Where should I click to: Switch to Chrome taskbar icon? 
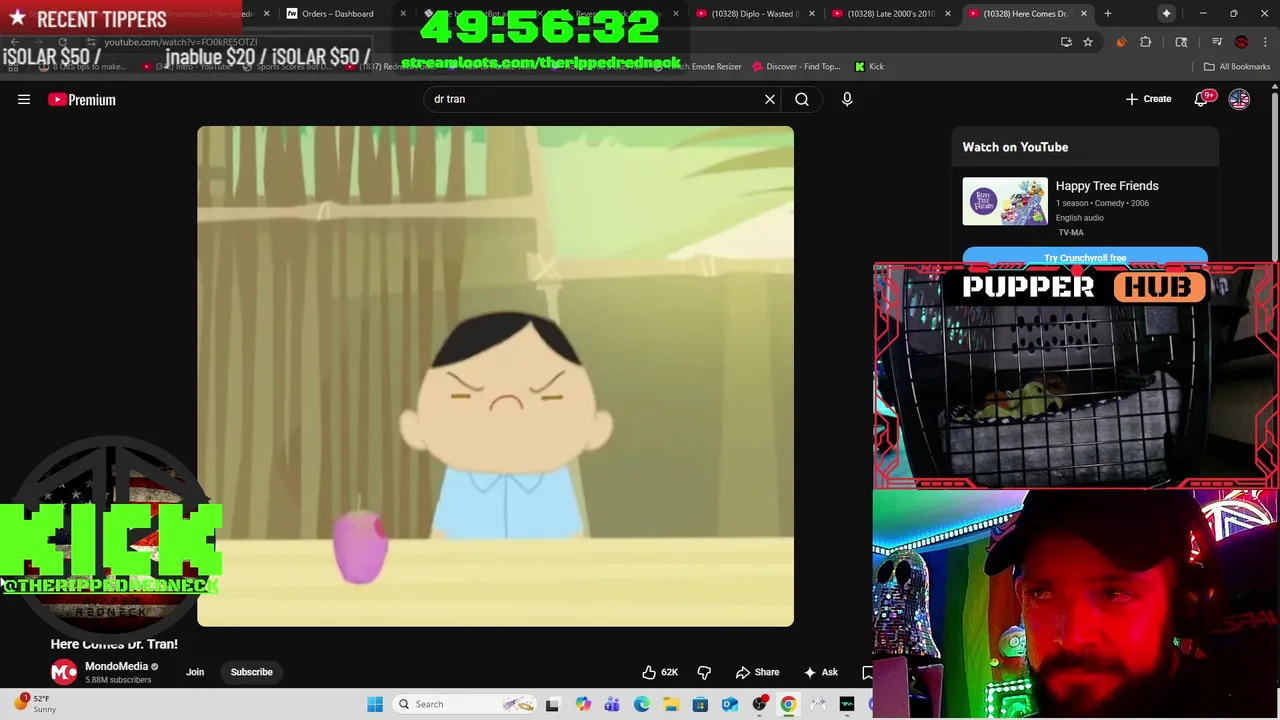pos(788,704)
